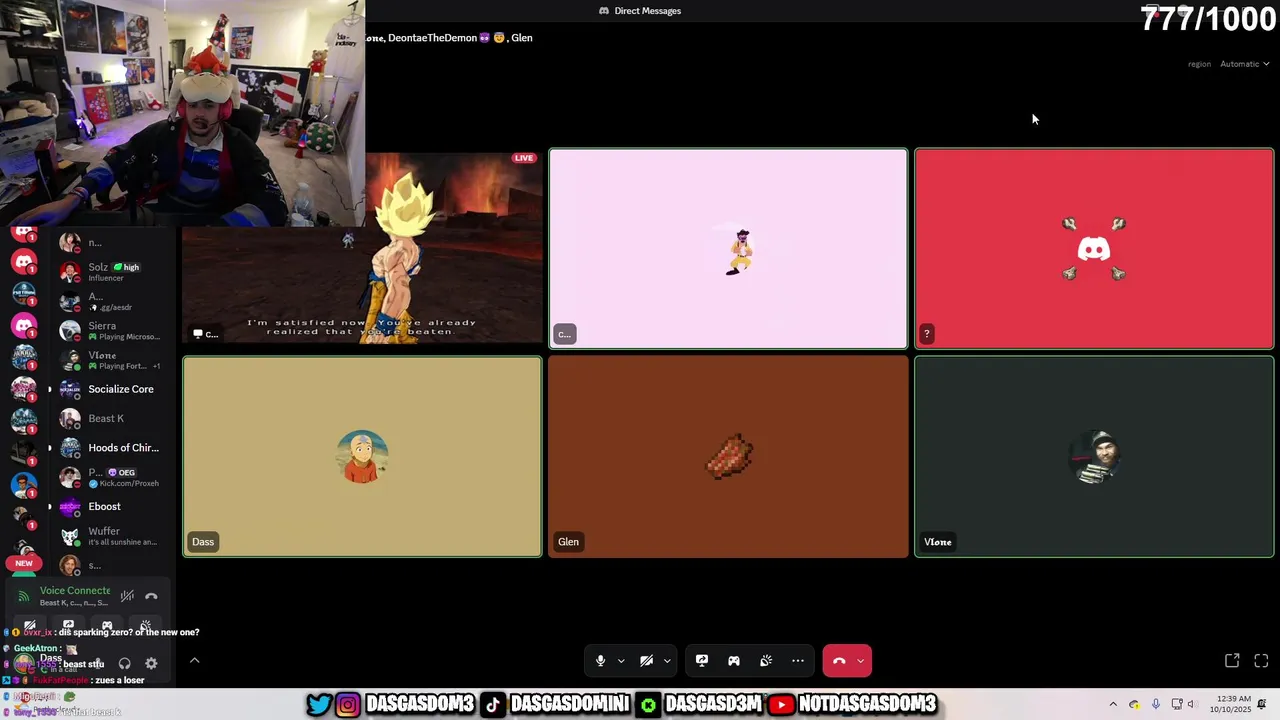Viewport: 1280px width, 720px height.
Task: Open the LIVE stream tile
Action: [x=362, y=248]
